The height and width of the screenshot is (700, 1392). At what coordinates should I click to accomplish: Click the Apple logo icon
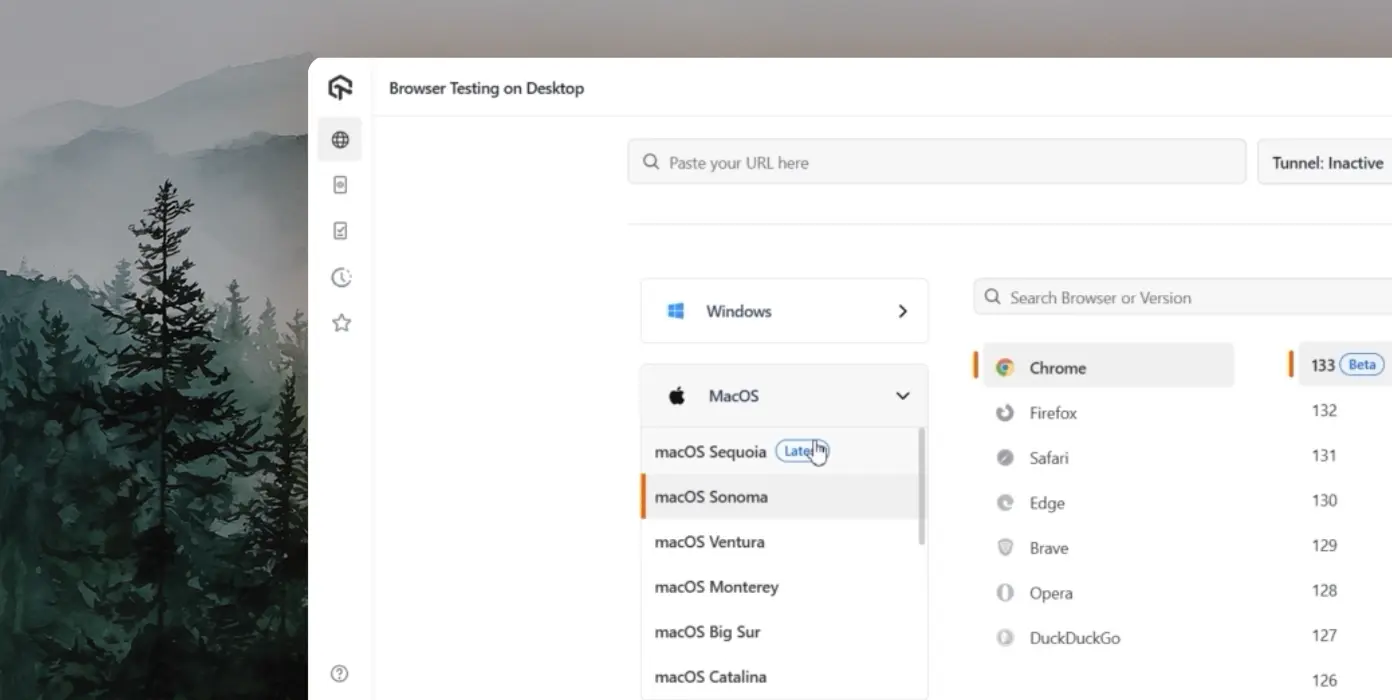point(677,396)
